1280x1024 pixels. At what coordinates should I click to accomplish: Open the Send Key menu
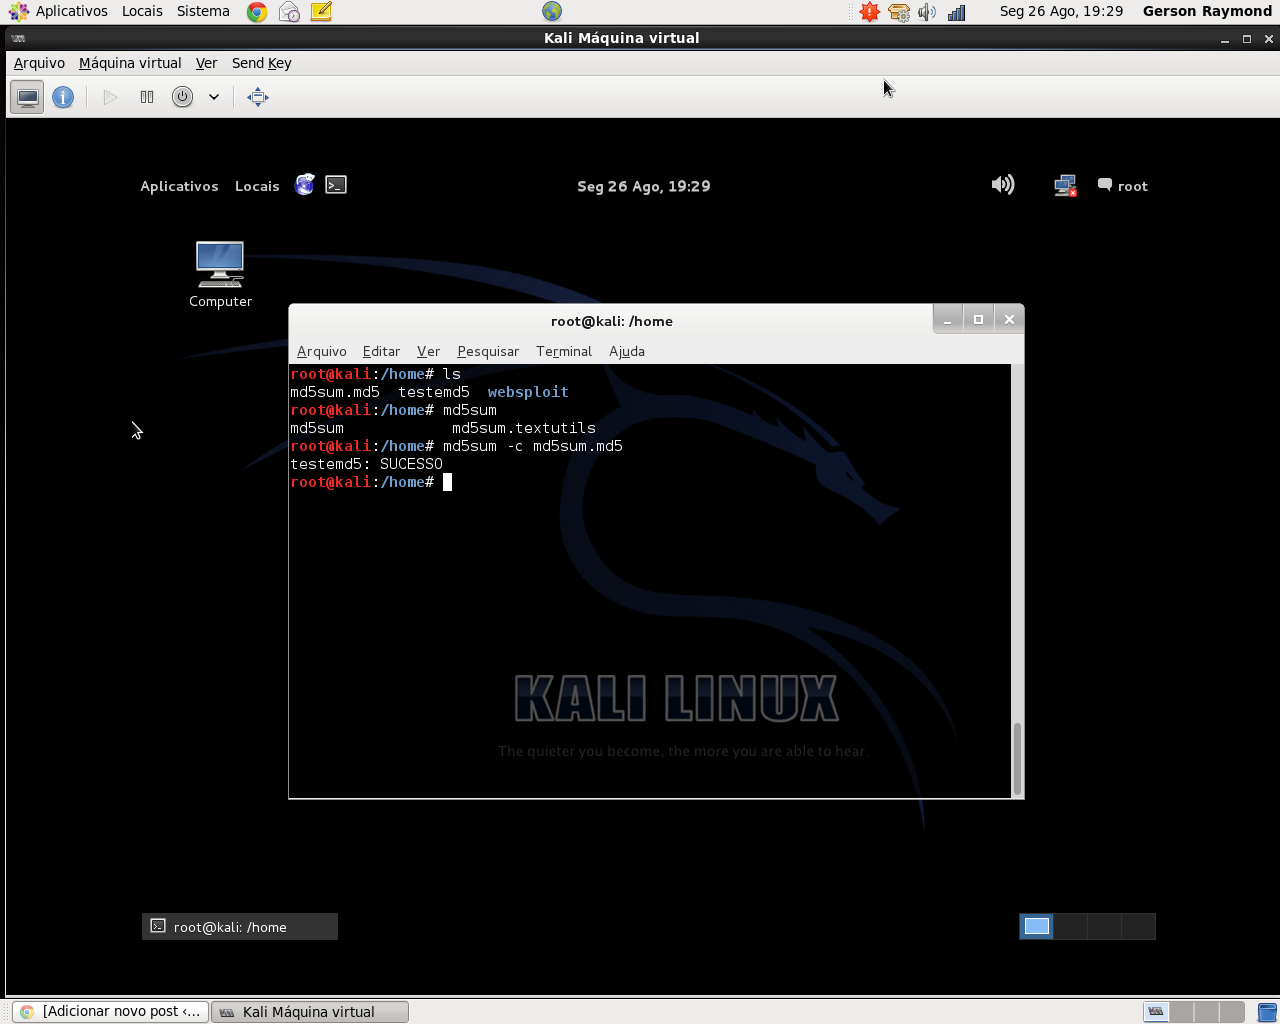262,63
